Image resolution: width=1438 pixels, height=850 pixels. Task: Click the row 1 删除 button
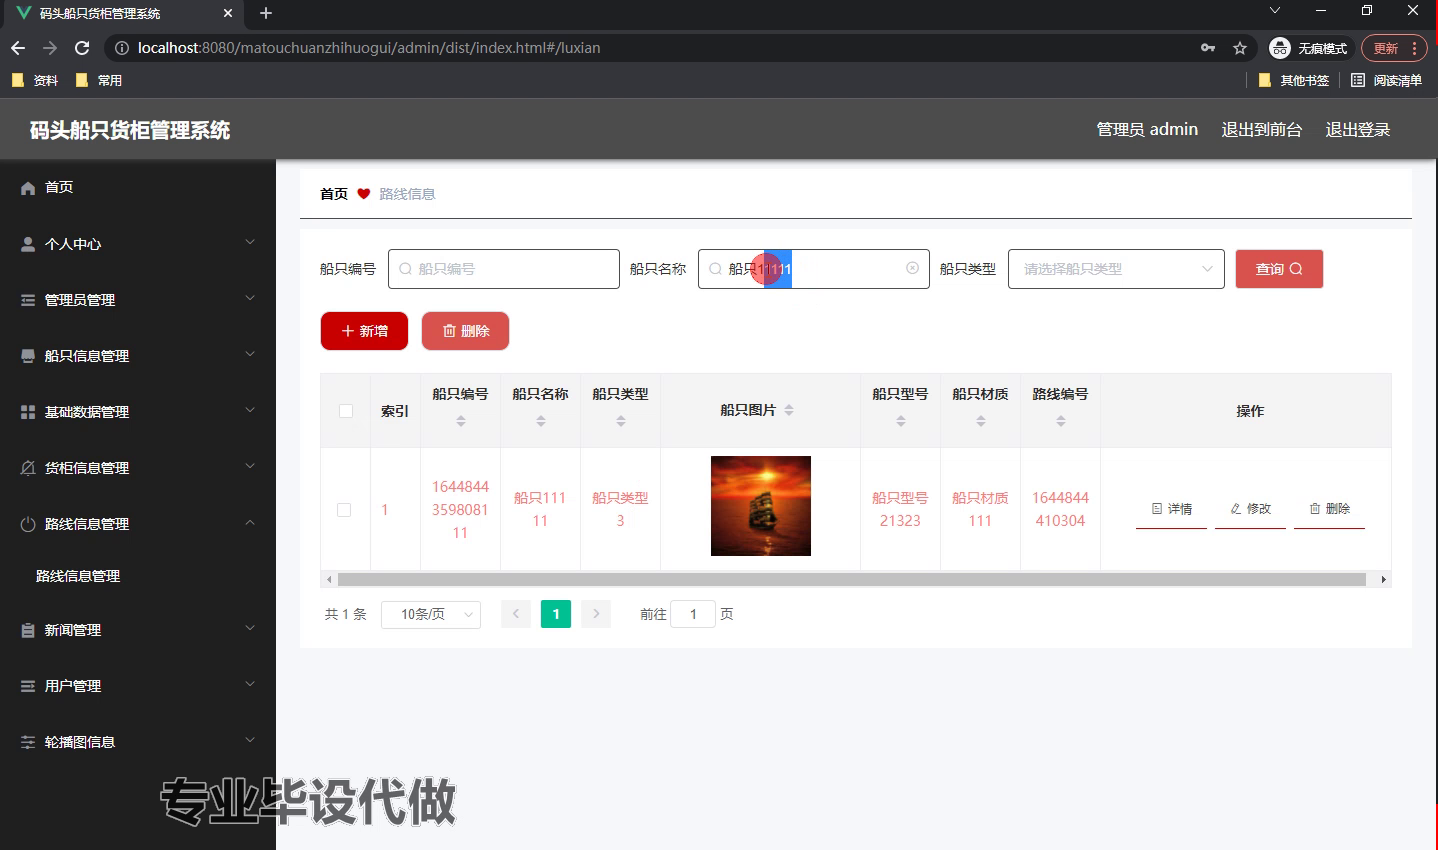[x=1329, y=509]
